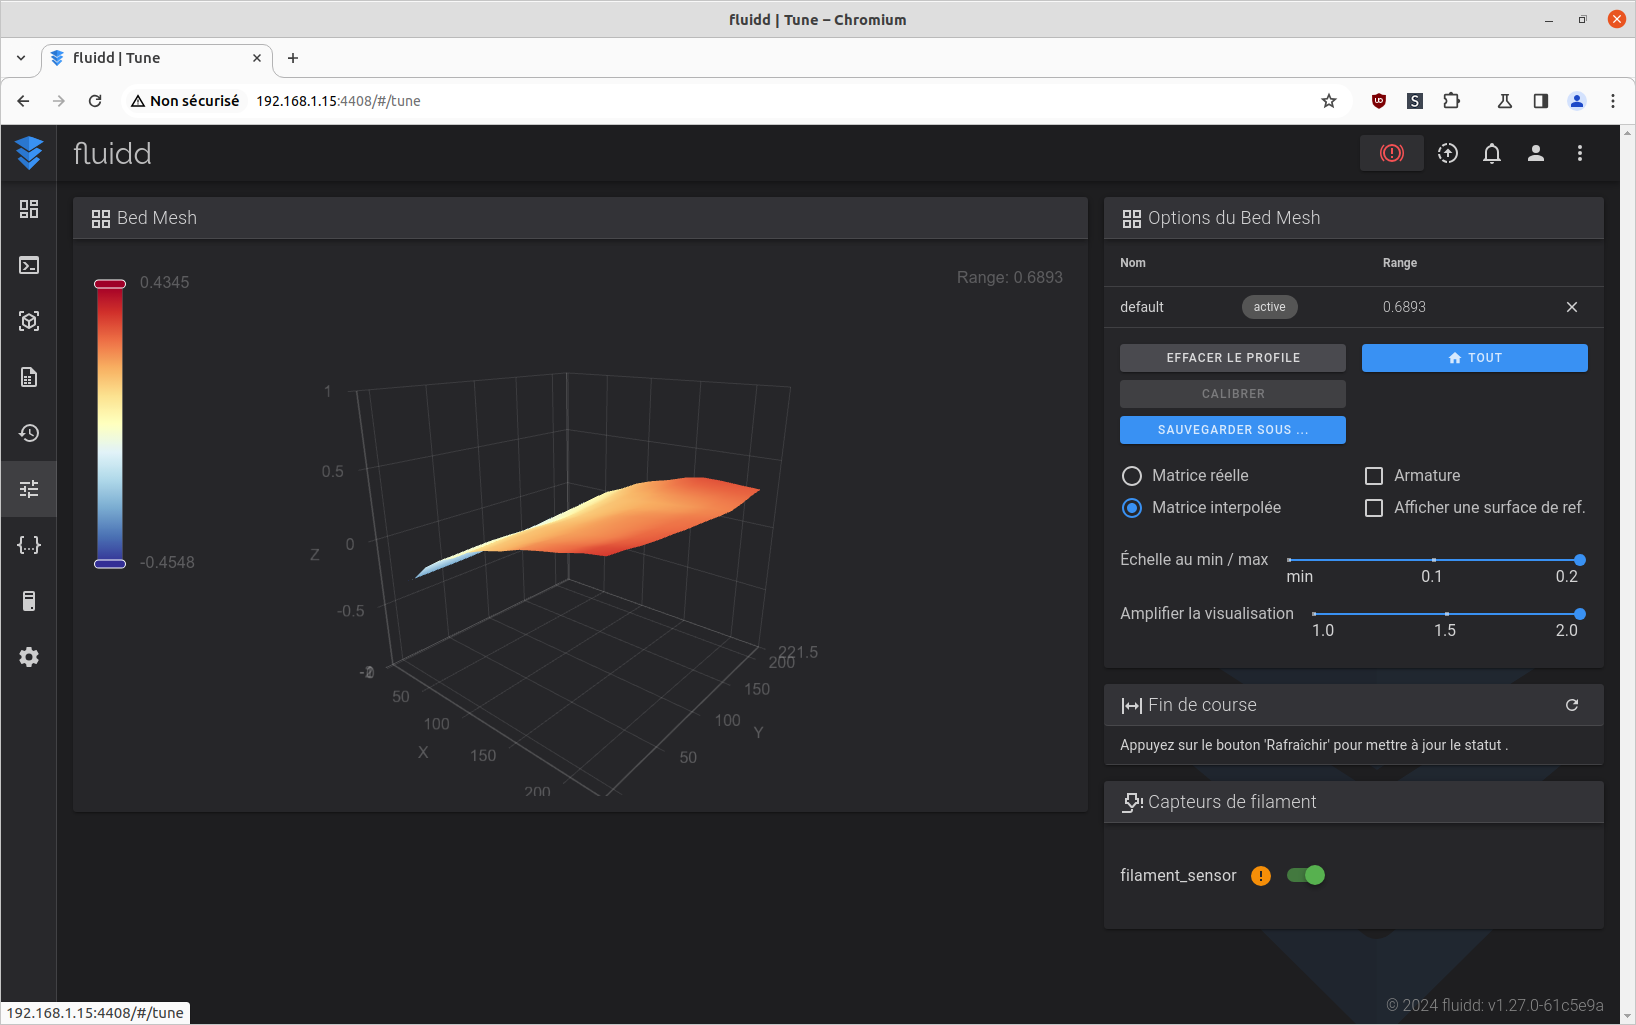This screenshot has height=1025, width=1636.
Task: Open the Console page in sidebar
Action: pos(29,265)
